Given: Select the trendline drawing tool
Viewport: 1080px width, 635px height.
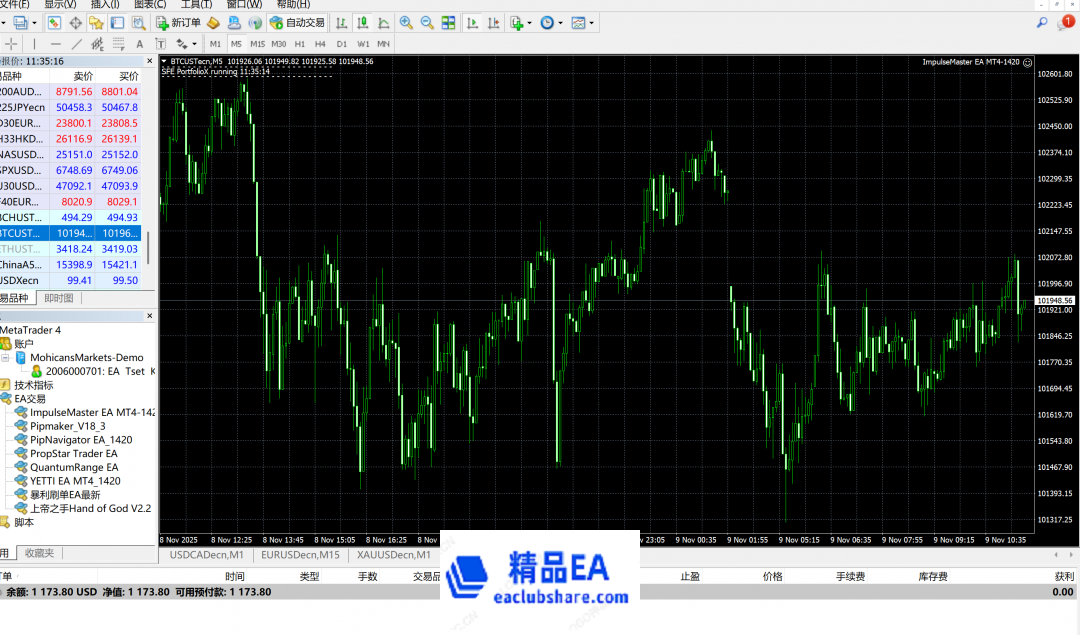Looking at the screenshot, I should coord(77,44).
